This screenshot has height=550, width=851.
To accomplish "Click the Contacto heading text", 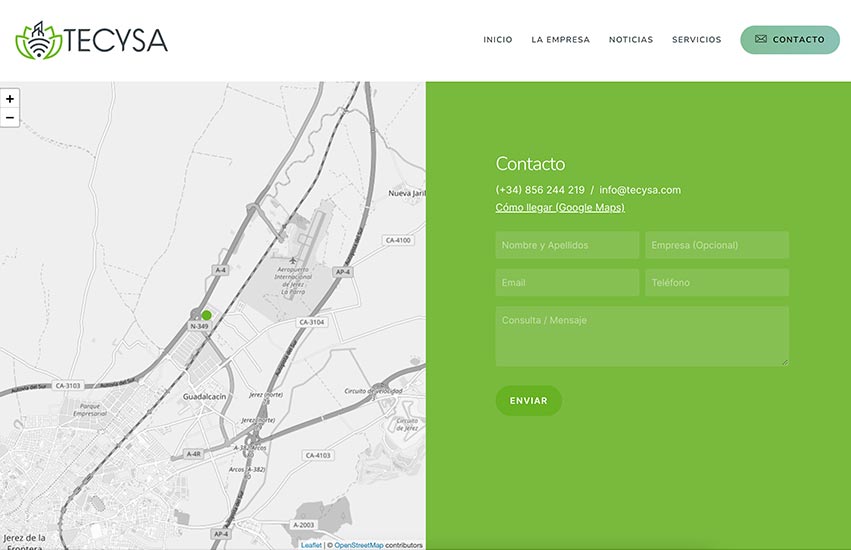I will (x=530, y=164).
